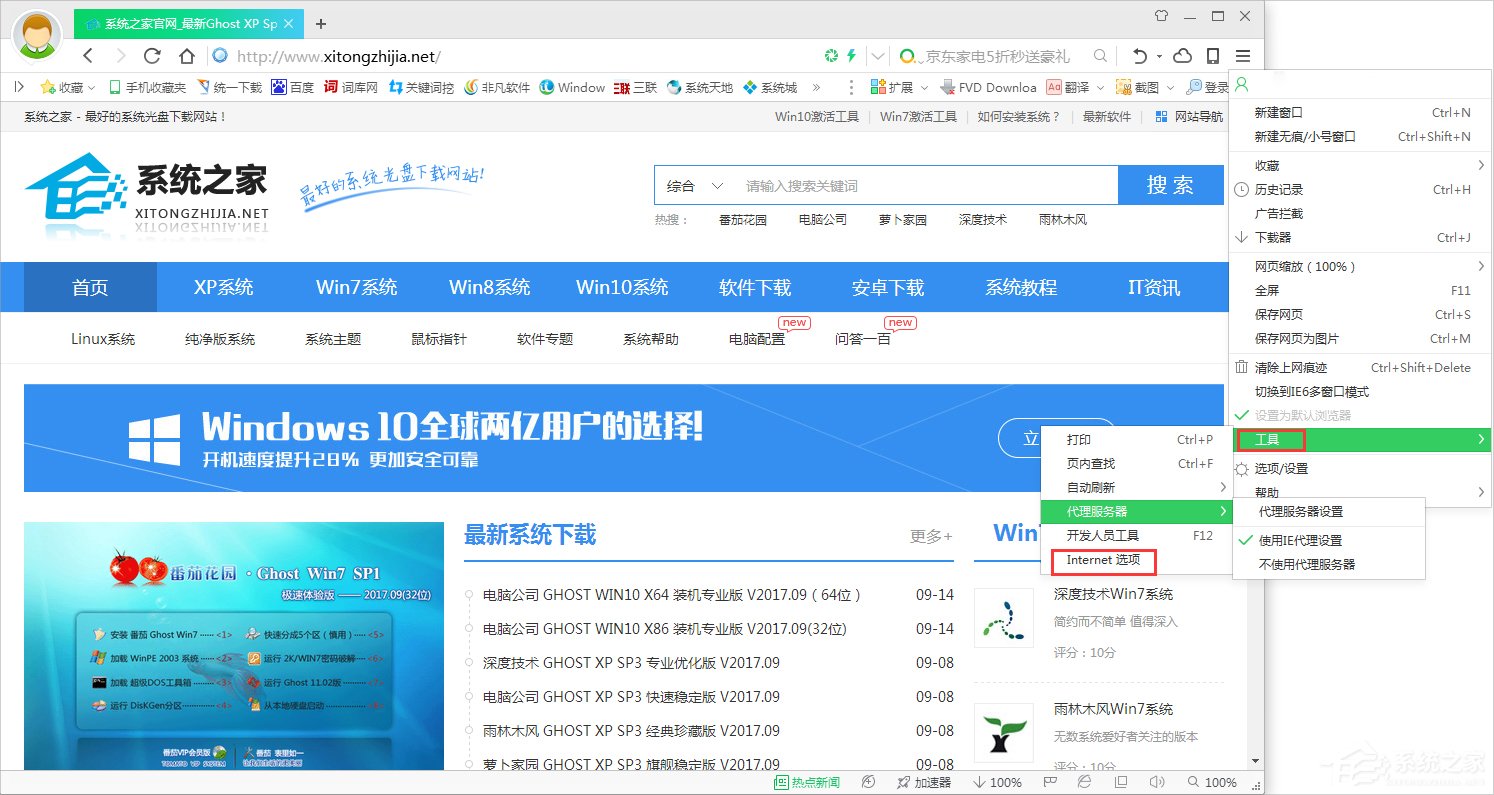Click the FVD Downloader toolbar icon
1494x795 pixels.
click(990, 87)
